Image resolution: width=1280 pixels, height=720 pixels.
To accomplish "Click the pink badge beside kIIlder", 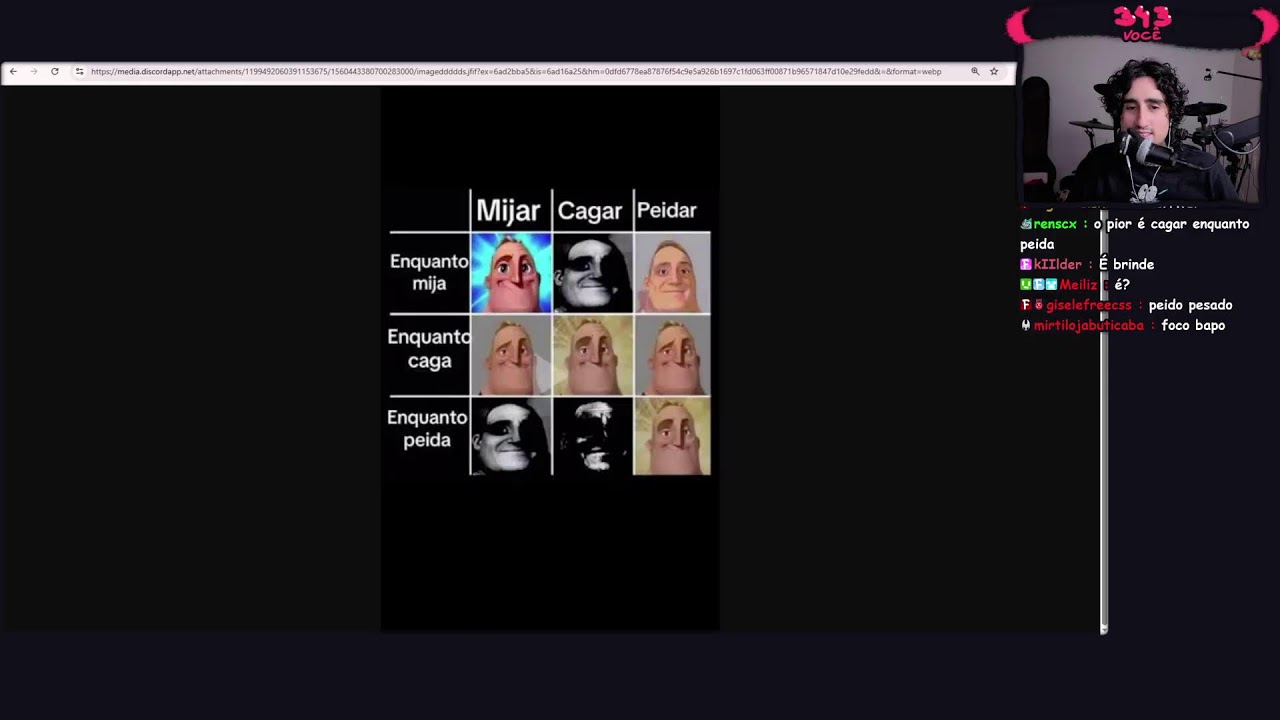I will [1026, 265].
